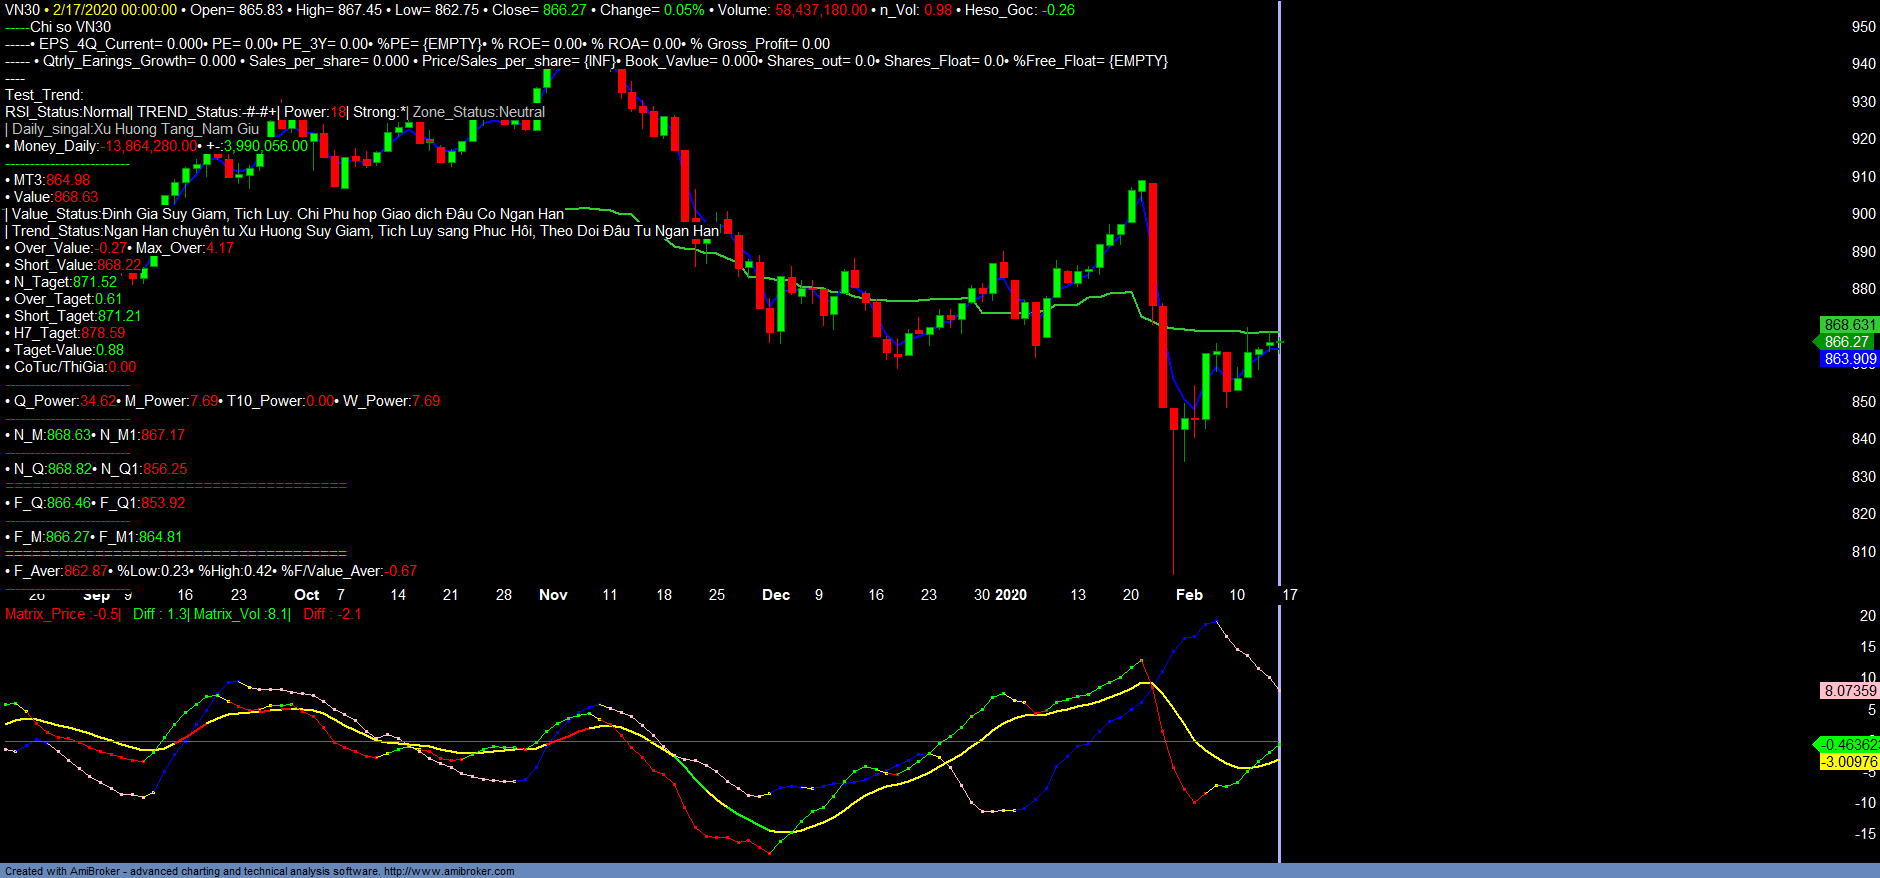Click the Oct label on the date axis
Image resolution: width=1880 pixels, height=878 pixels.
click(306, 595)
